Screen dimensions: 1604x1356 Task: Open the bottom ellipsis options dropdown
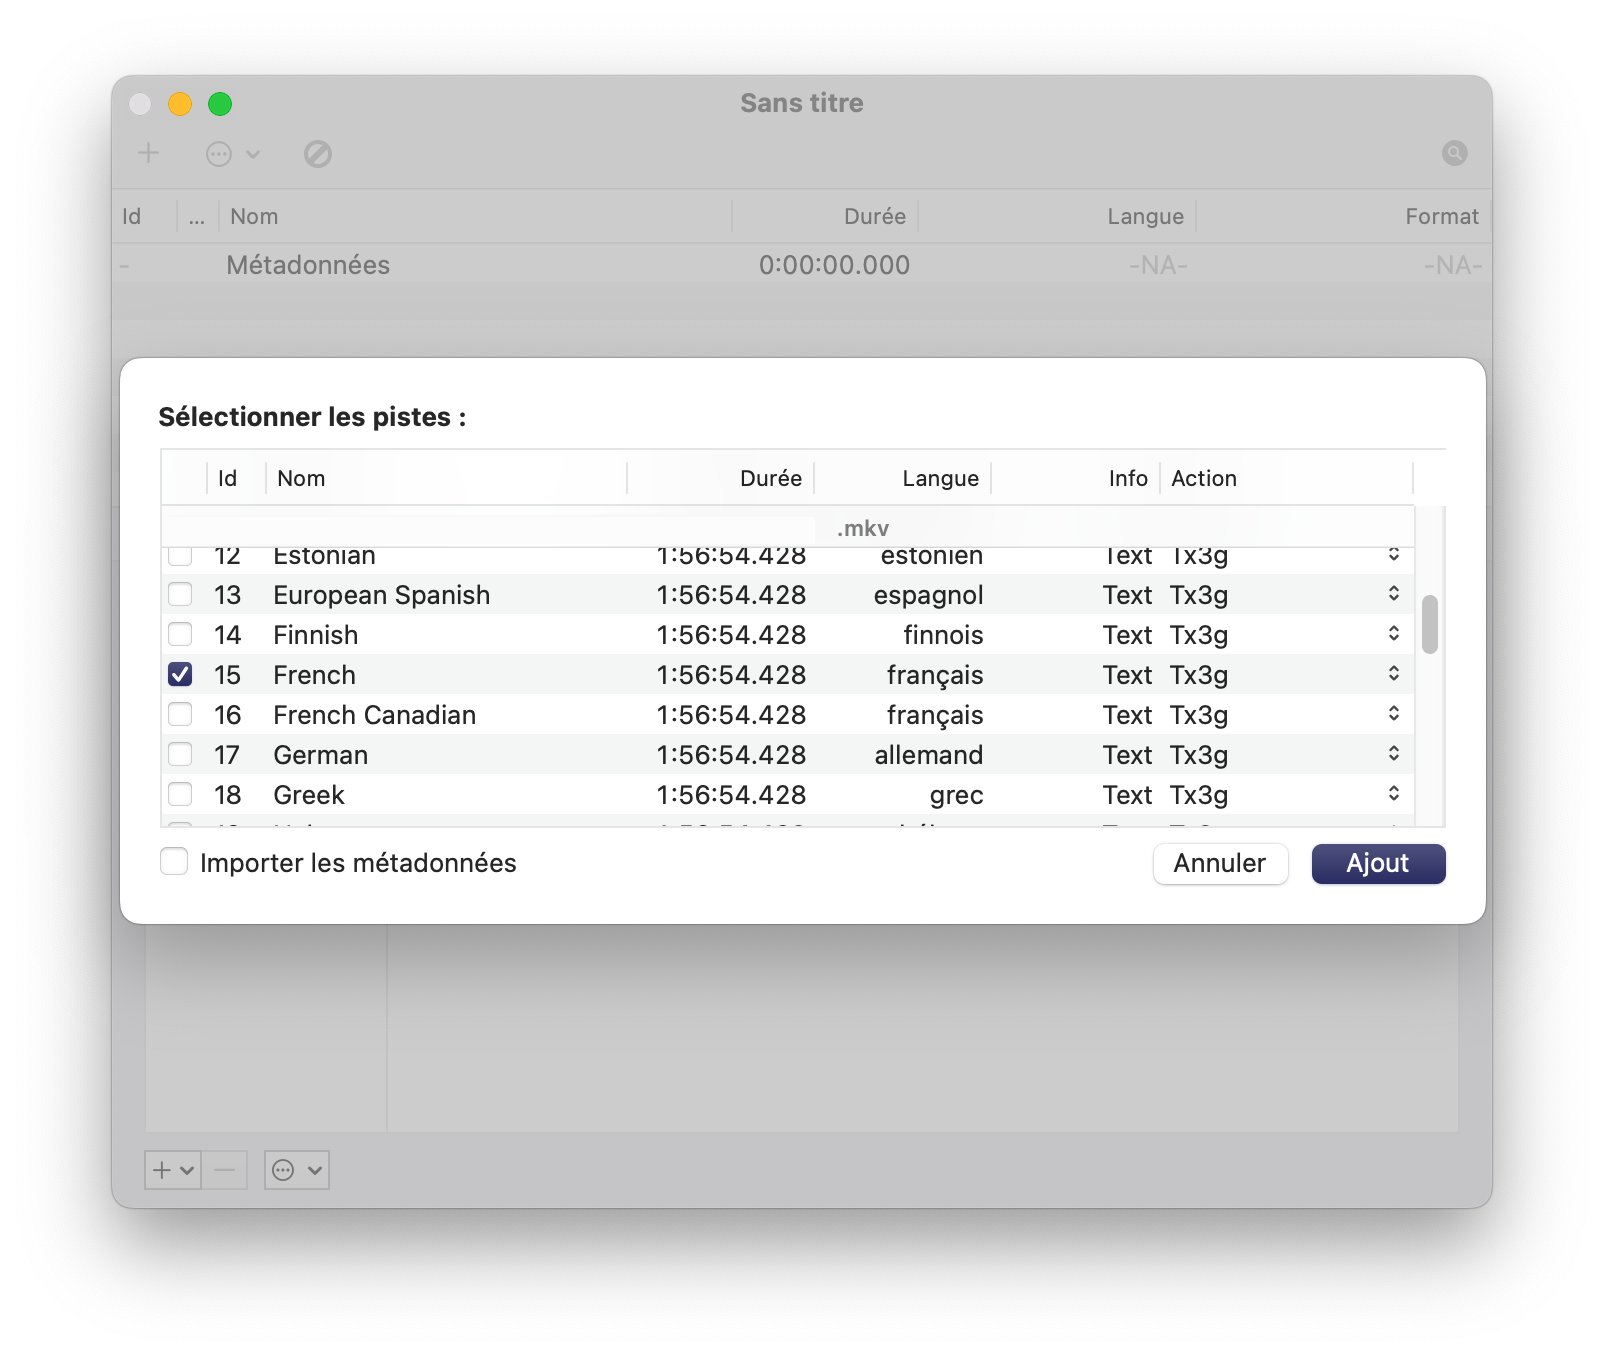click(x=297, y=1170)
